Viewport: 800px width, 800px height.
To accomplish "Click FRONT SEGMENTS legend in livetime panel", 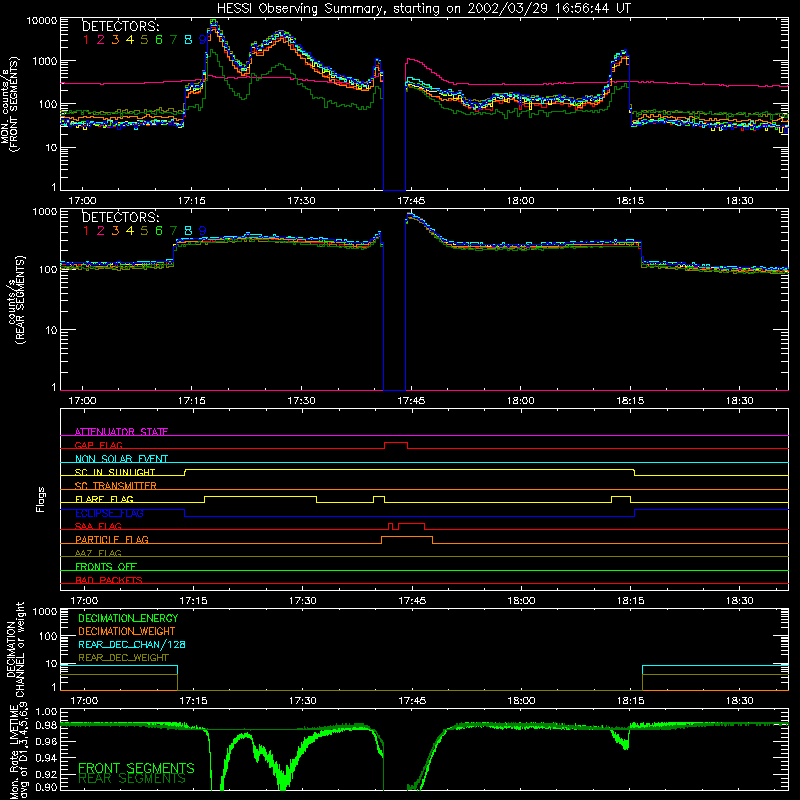I will tap(136, 768).
